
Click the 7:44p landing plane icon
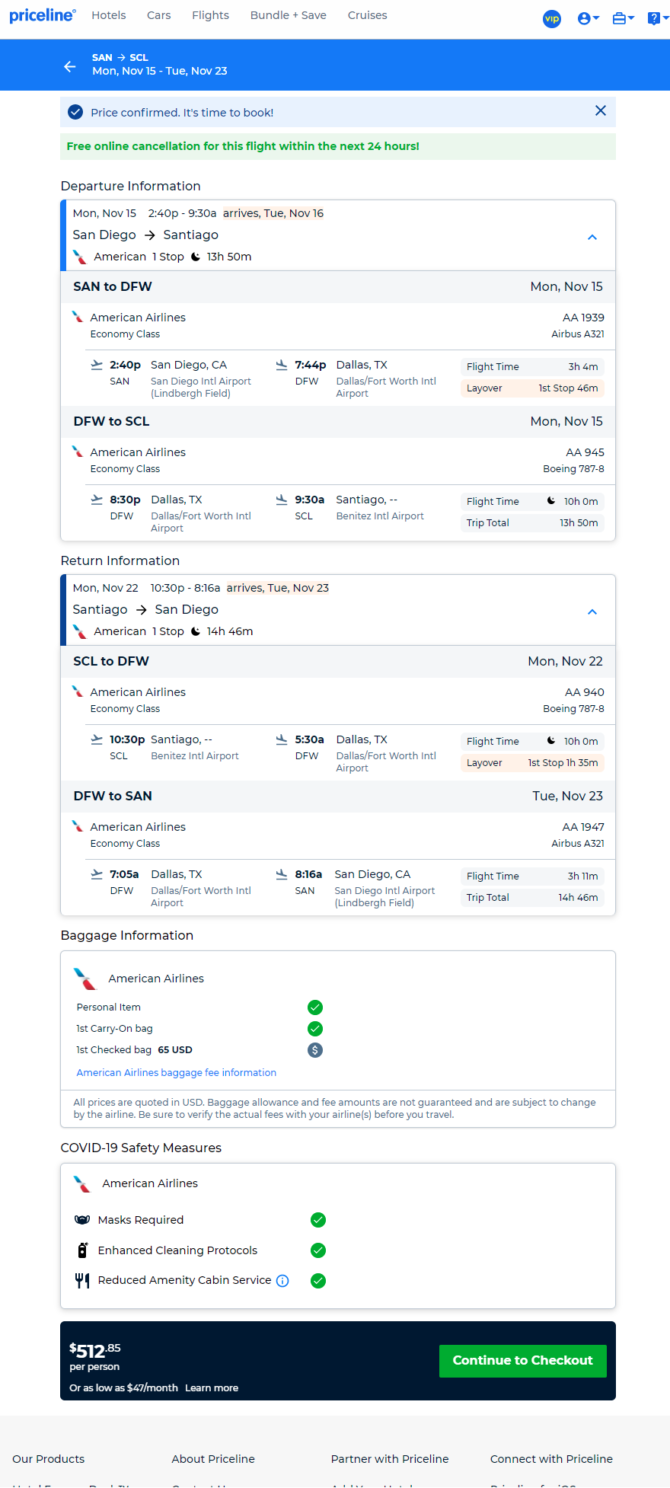[282, 365]
